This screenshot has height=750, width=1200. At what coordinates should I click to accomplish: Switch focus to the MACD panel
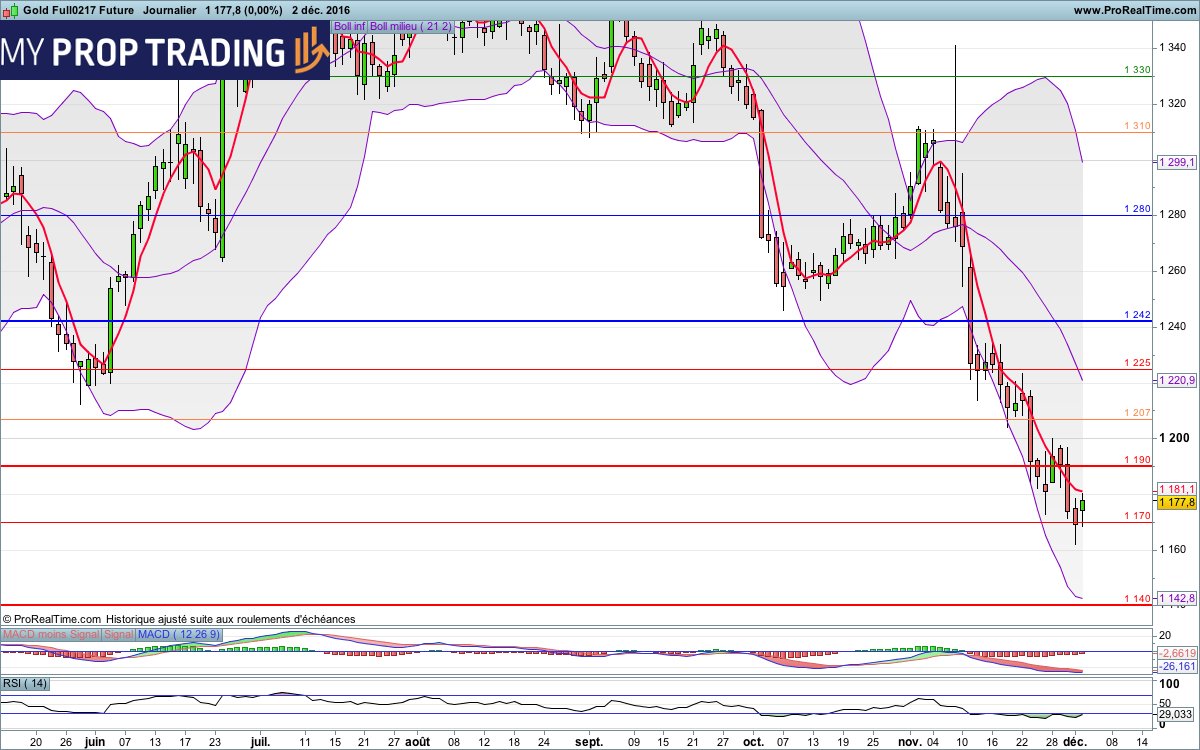(600, 652)
